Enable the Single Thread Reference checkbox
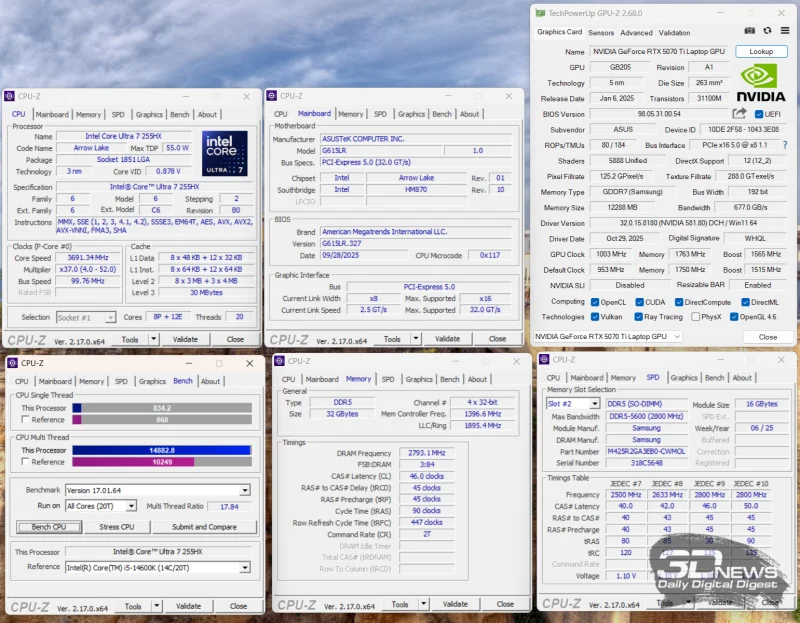The width and height of the screenshot is (800, 623). pyautogui.click(x=24, y=420)
